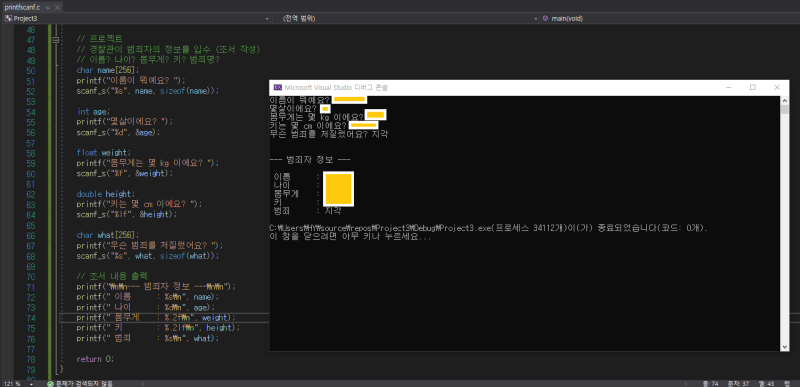This screenshot has height=387, width=800.
Task: Maximize the debug console window
Action: click(x=753, y=87)
